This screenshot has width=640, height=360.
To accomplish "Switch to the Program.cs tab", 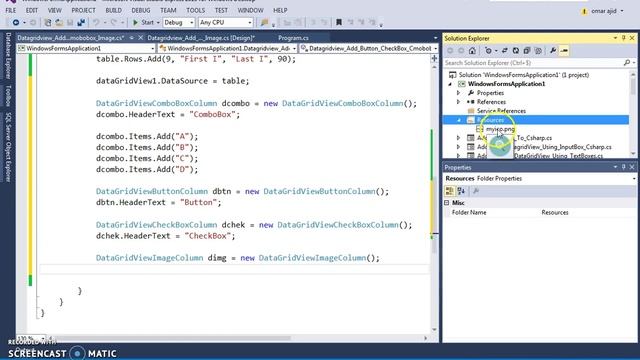I will 293,38.
